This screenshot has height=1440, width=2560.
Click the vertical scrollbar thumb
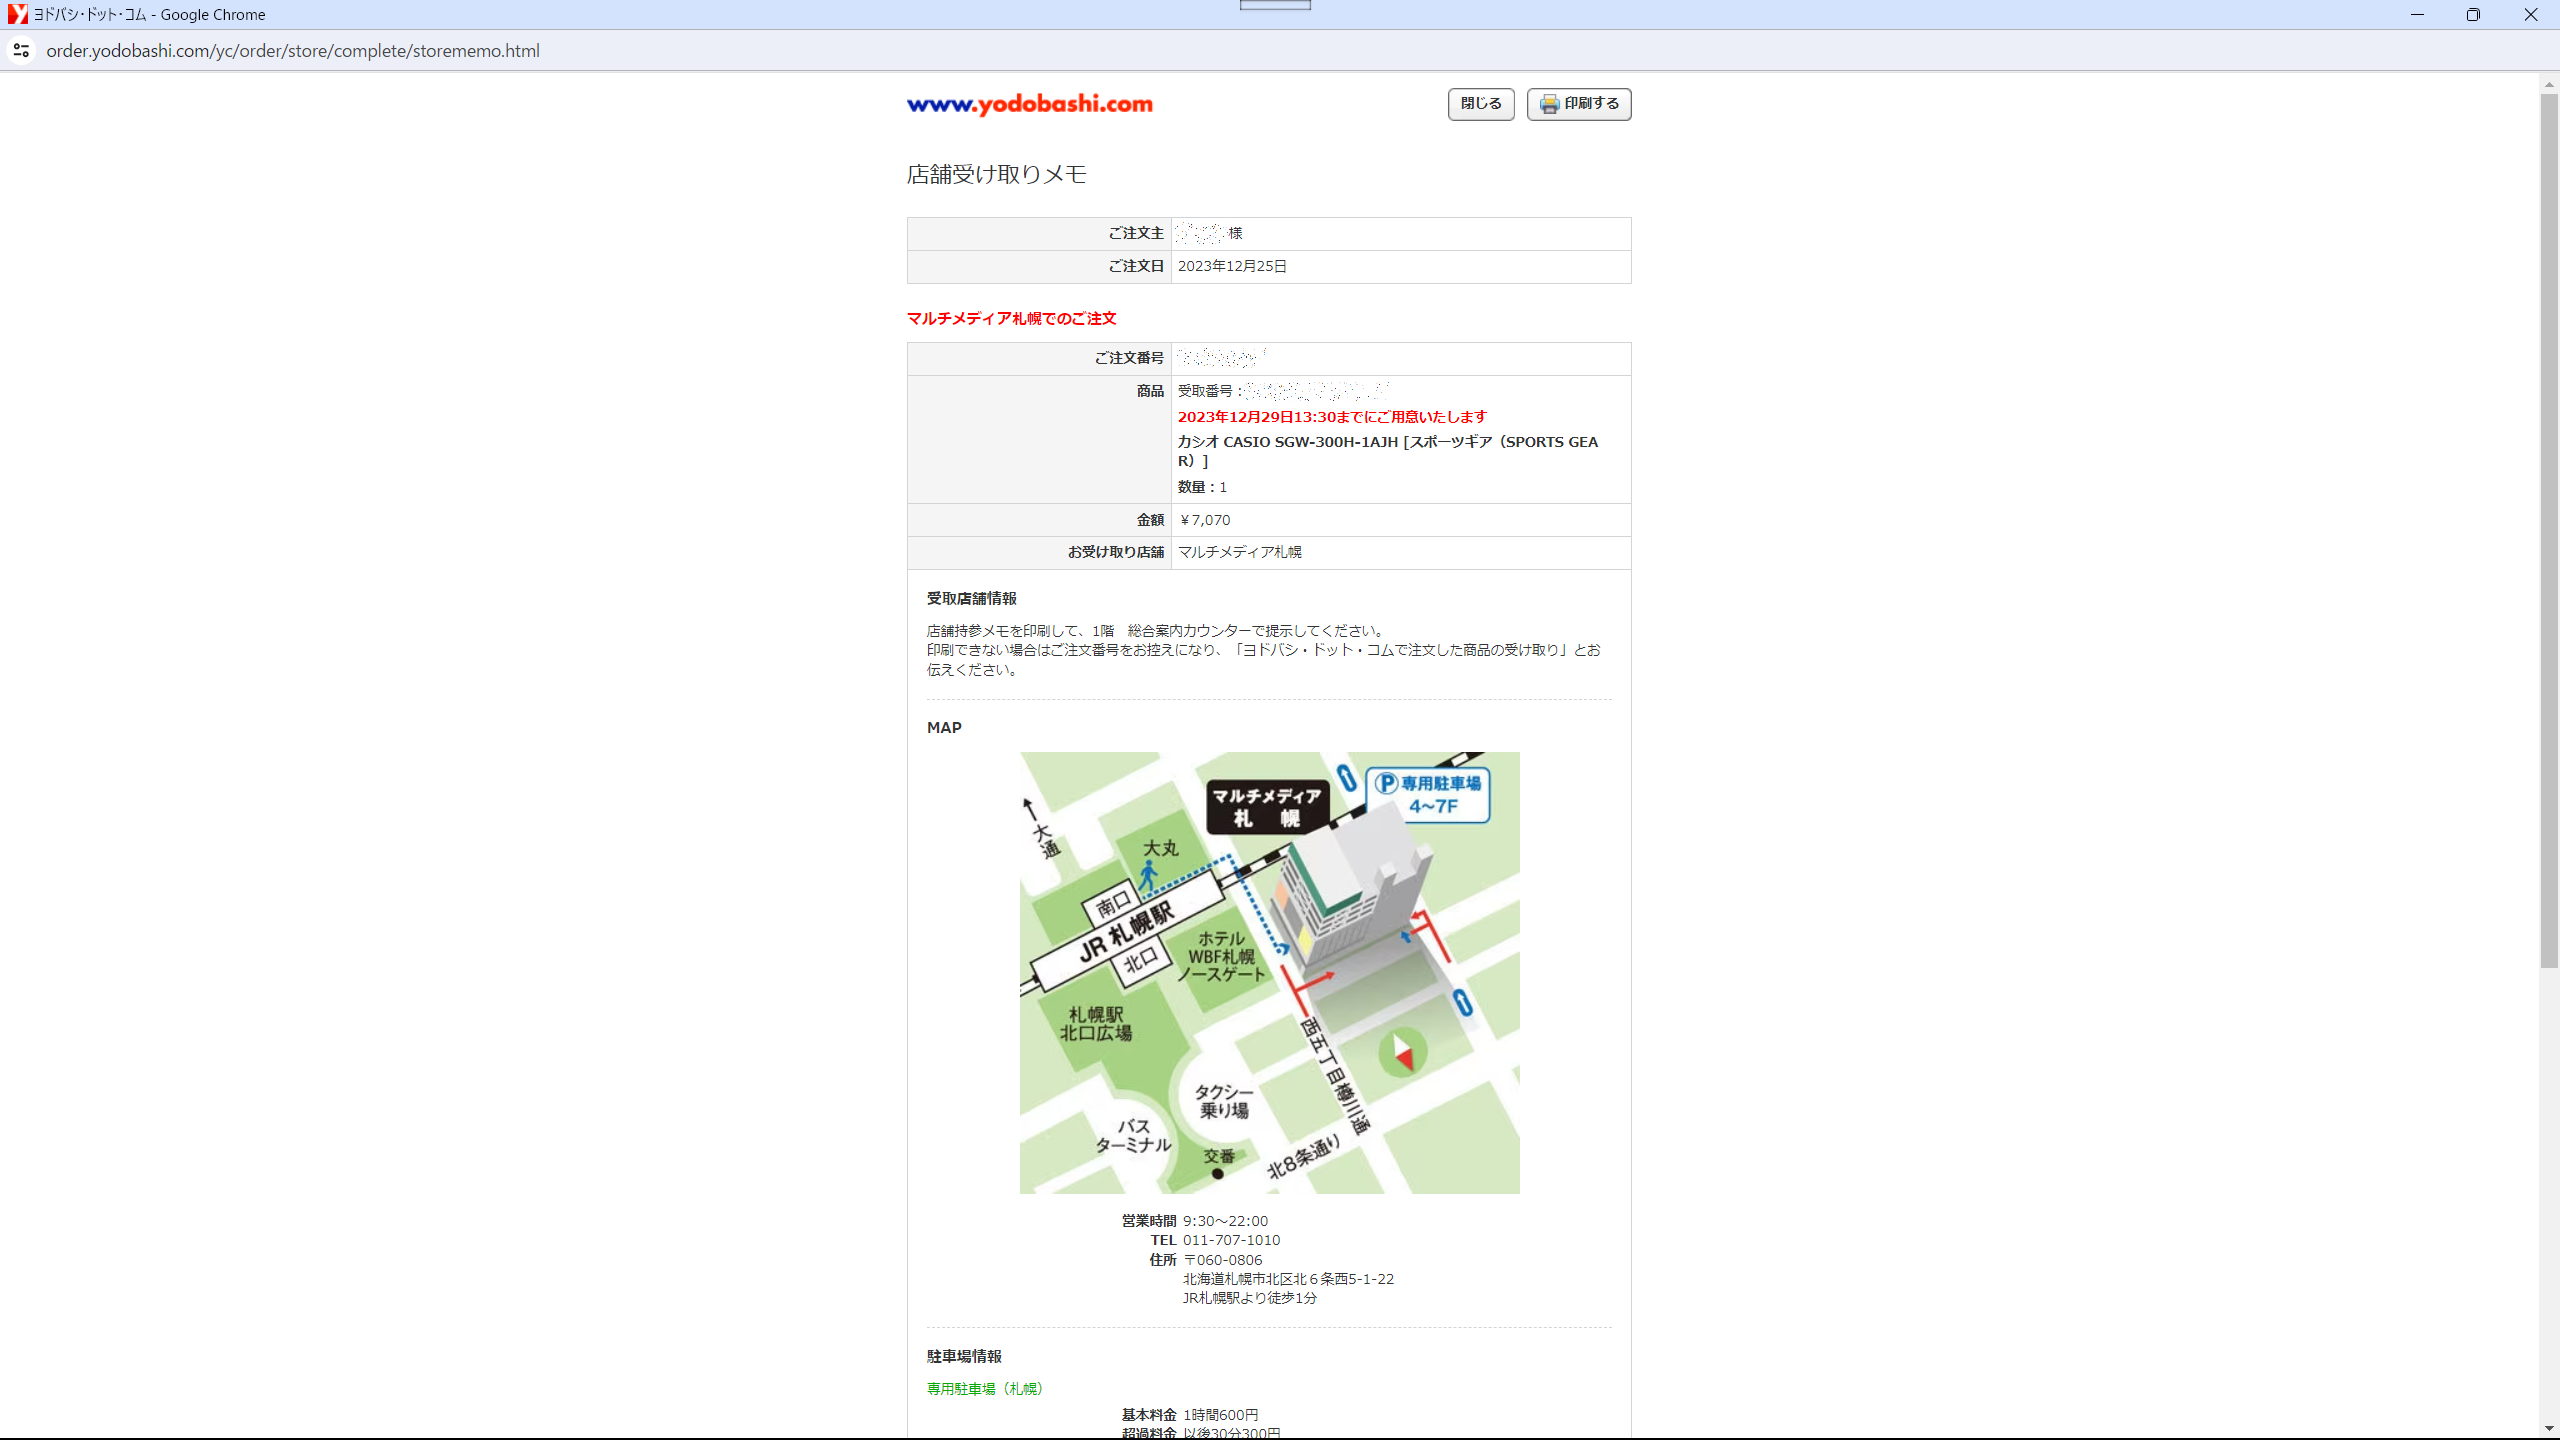[2550, 530]
